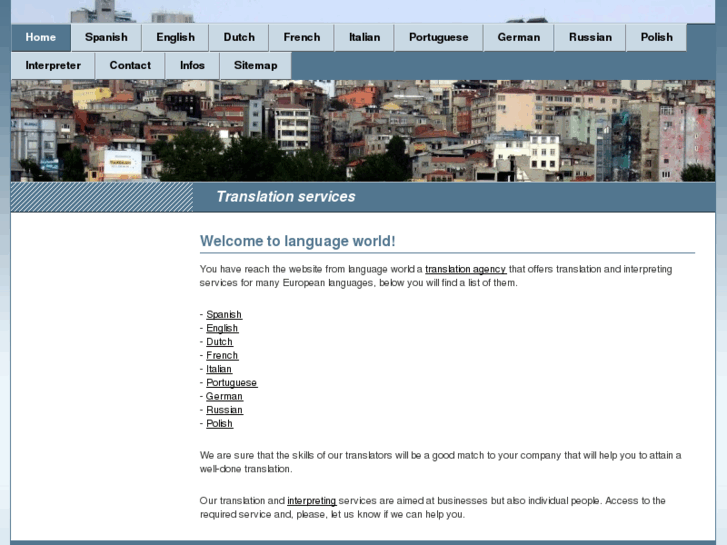Select German in the navigation bar
This screenshot has width=727, height=545.
[x=518, y=38]
